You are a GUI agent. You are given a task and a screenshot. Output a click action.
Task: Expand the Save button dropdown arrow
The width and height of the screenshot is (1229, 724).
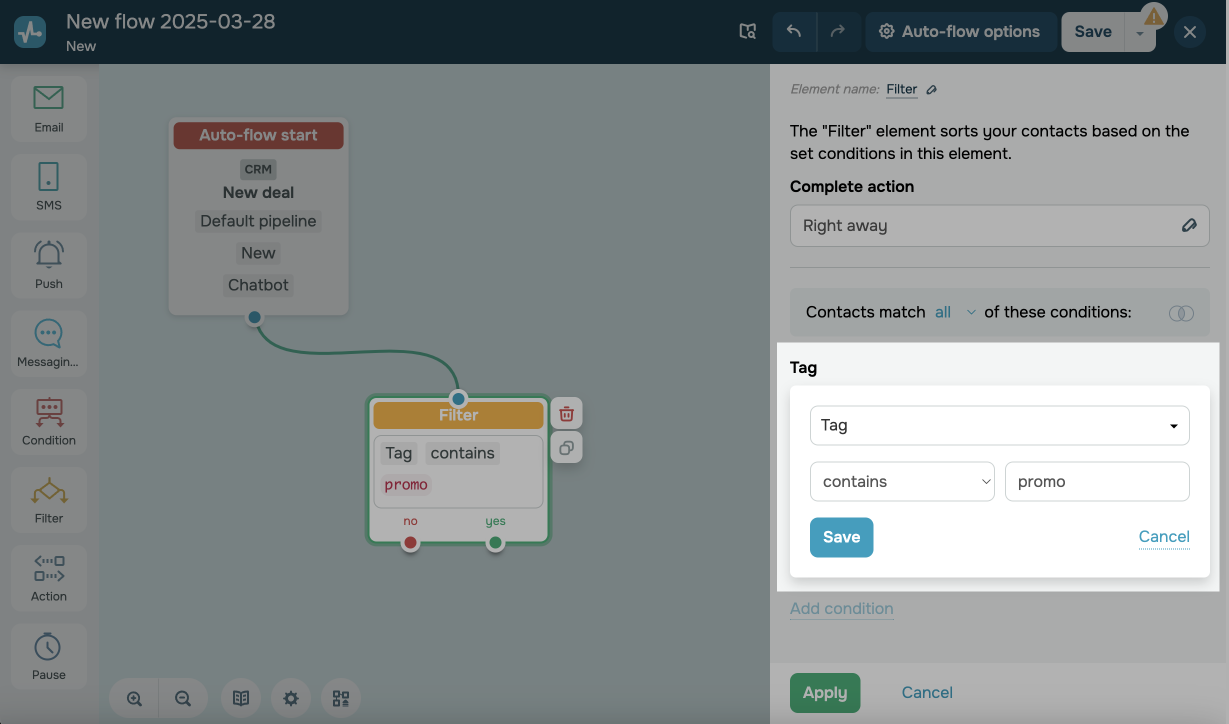tap(1140, 32)
